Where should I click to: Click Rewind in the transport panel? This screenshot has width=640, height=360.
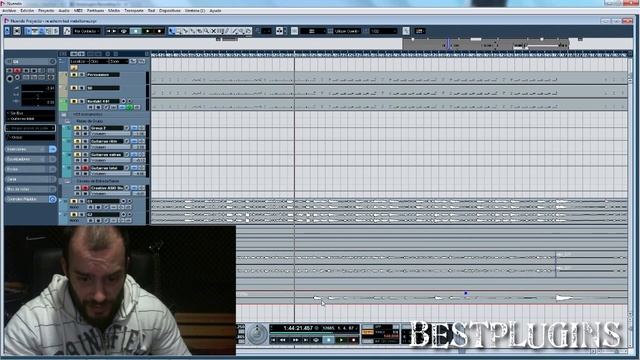pyautogui.click(x=282, y=340)
